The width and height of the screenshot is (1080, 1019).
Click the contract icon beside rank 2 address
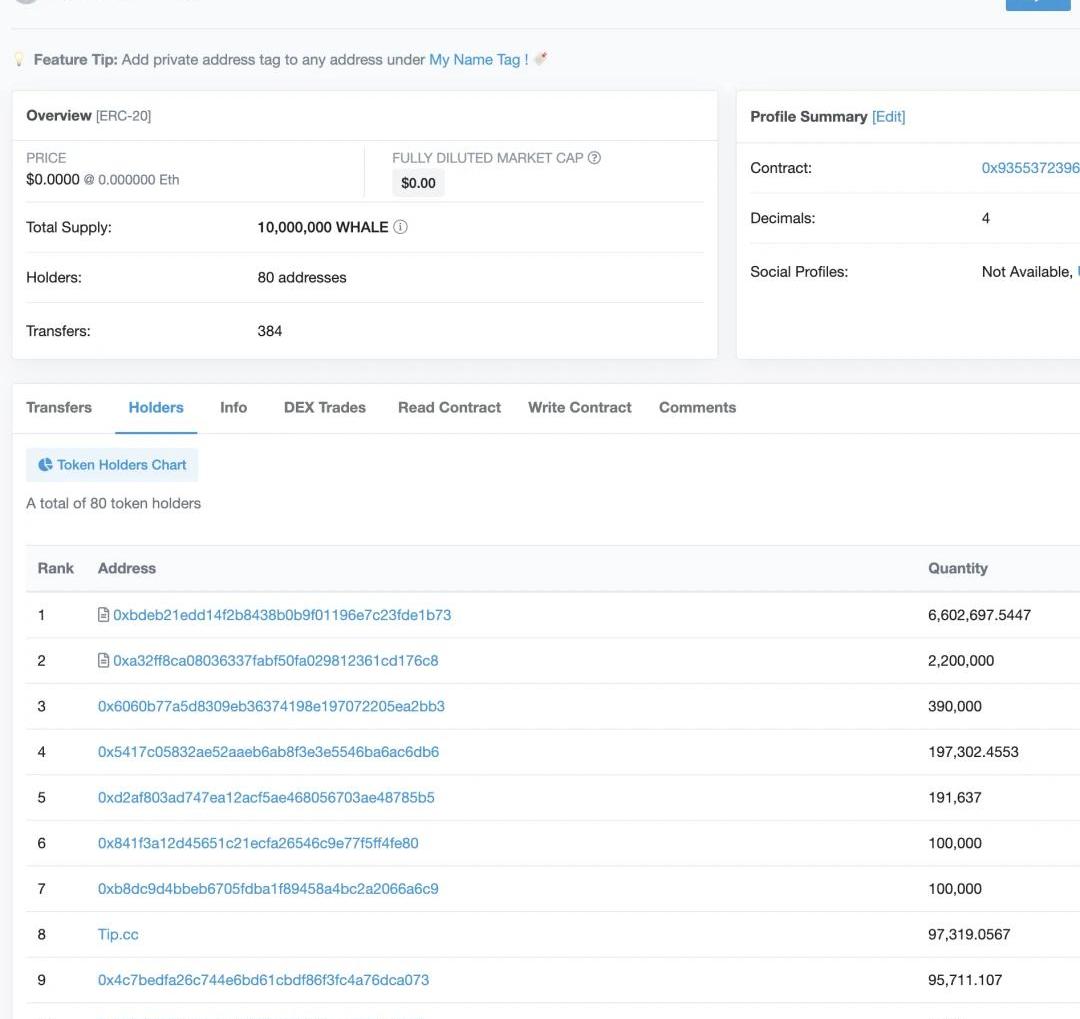pos(103,661)
